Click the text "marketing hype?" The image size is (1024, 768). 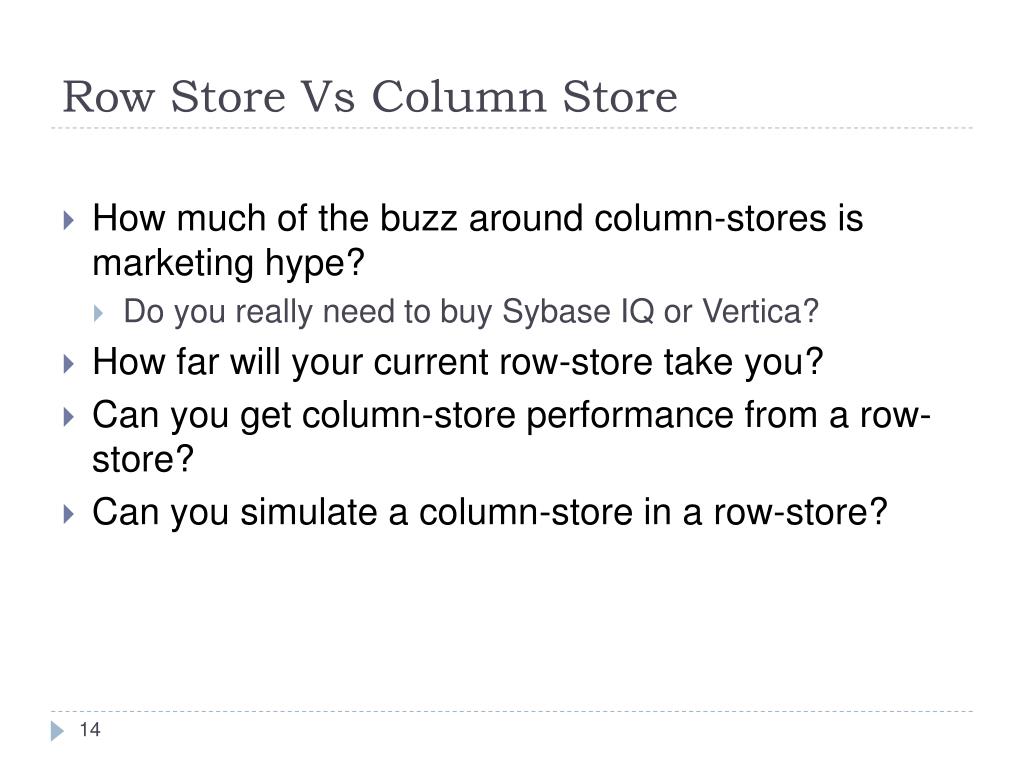(228, 263)
